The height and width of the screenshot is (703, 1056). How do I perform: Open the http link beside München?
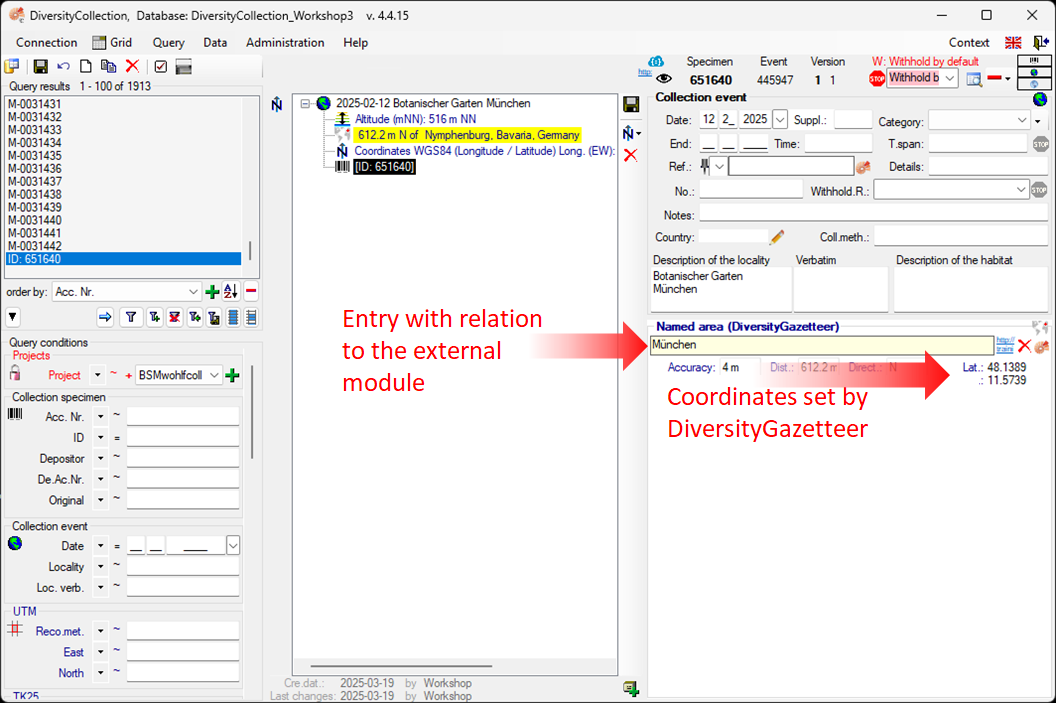(1005, 345)
